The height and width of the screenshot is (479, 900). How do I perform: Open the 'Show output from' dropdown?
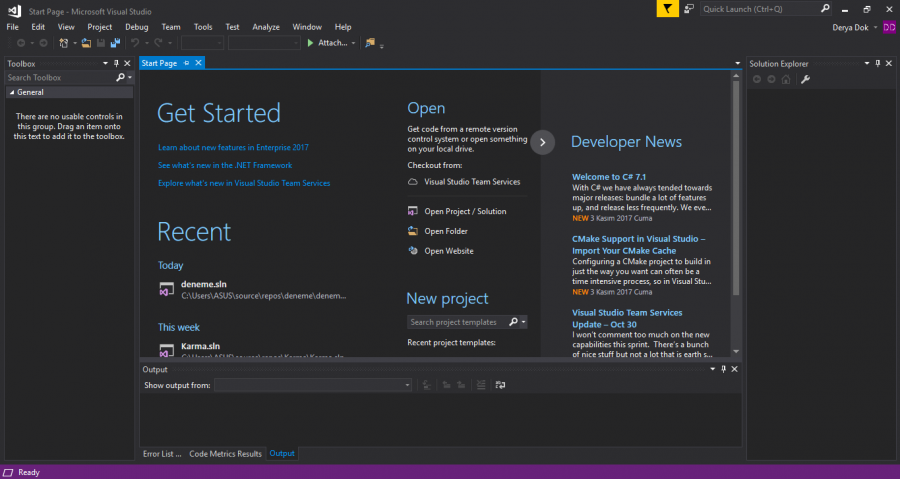pyautogui.click(x=313, y=385)
